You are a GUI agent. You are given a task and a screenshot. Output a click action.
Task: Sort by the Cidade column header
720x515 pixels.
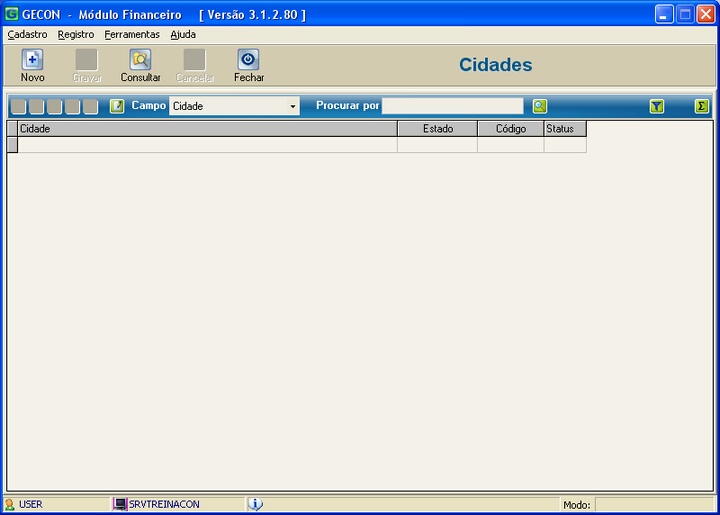pos(207,129)
